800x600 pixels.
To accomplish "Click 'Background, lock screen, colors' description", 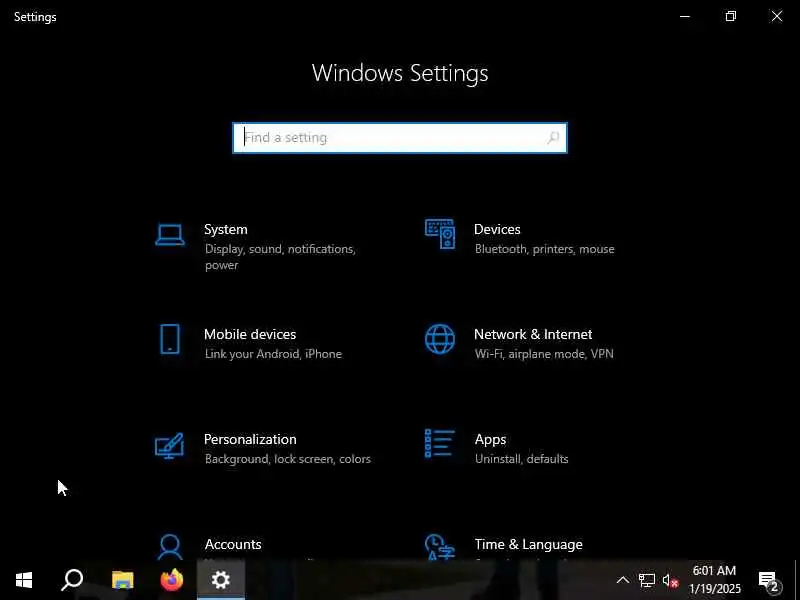I will 288,459.
